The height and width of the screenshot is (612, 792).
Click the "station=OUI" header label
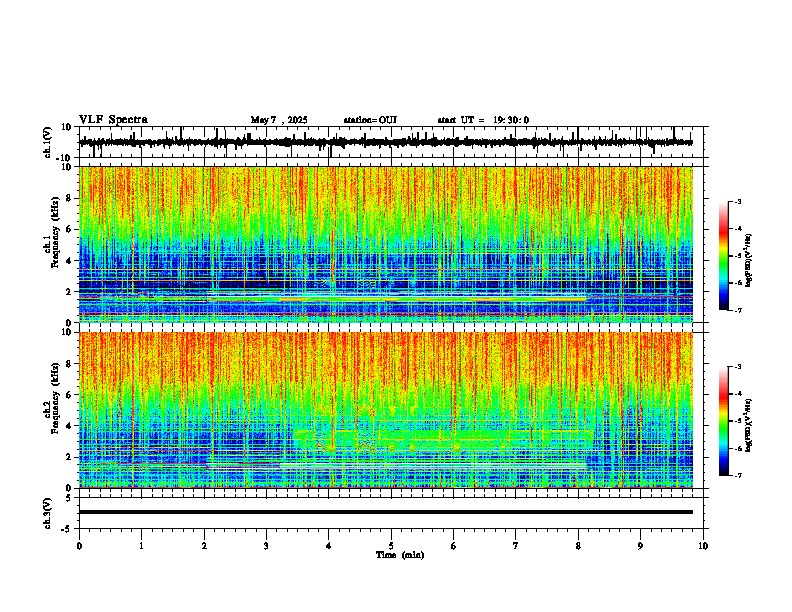pos(370,120)
